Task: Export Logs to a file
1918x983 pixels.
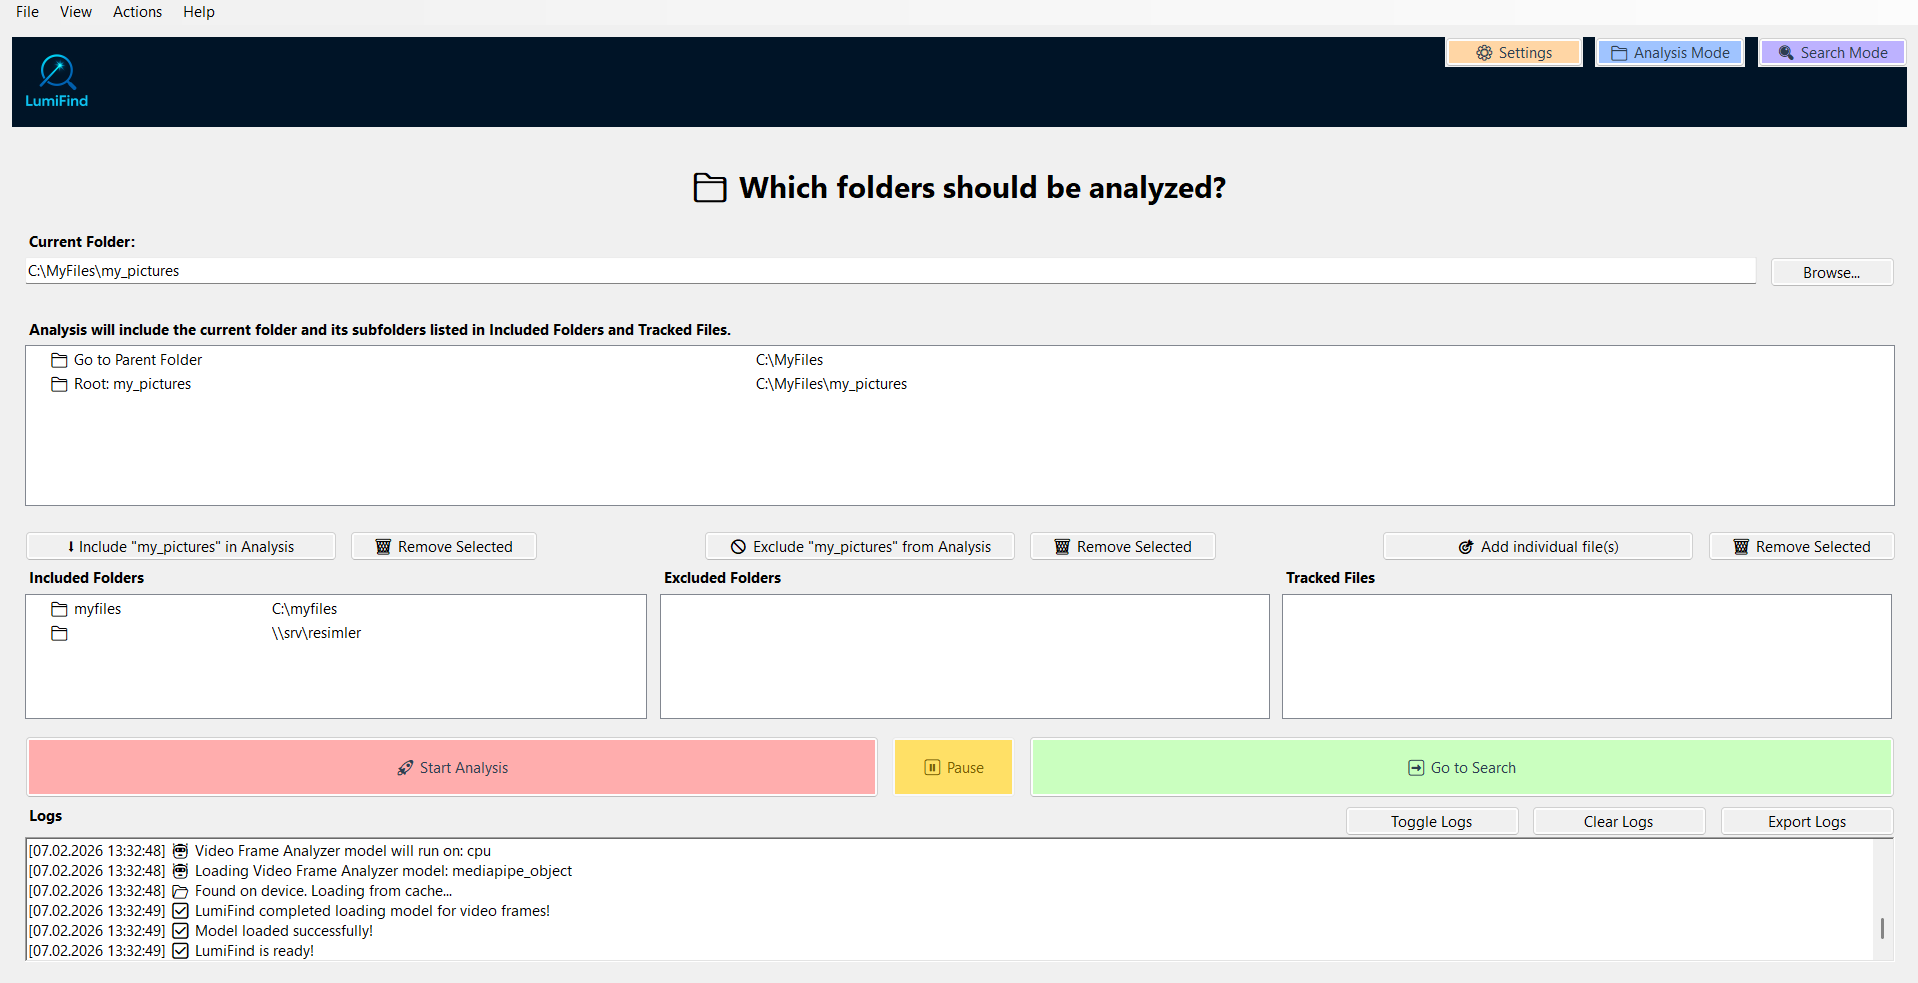Action: coord(1807,822)
